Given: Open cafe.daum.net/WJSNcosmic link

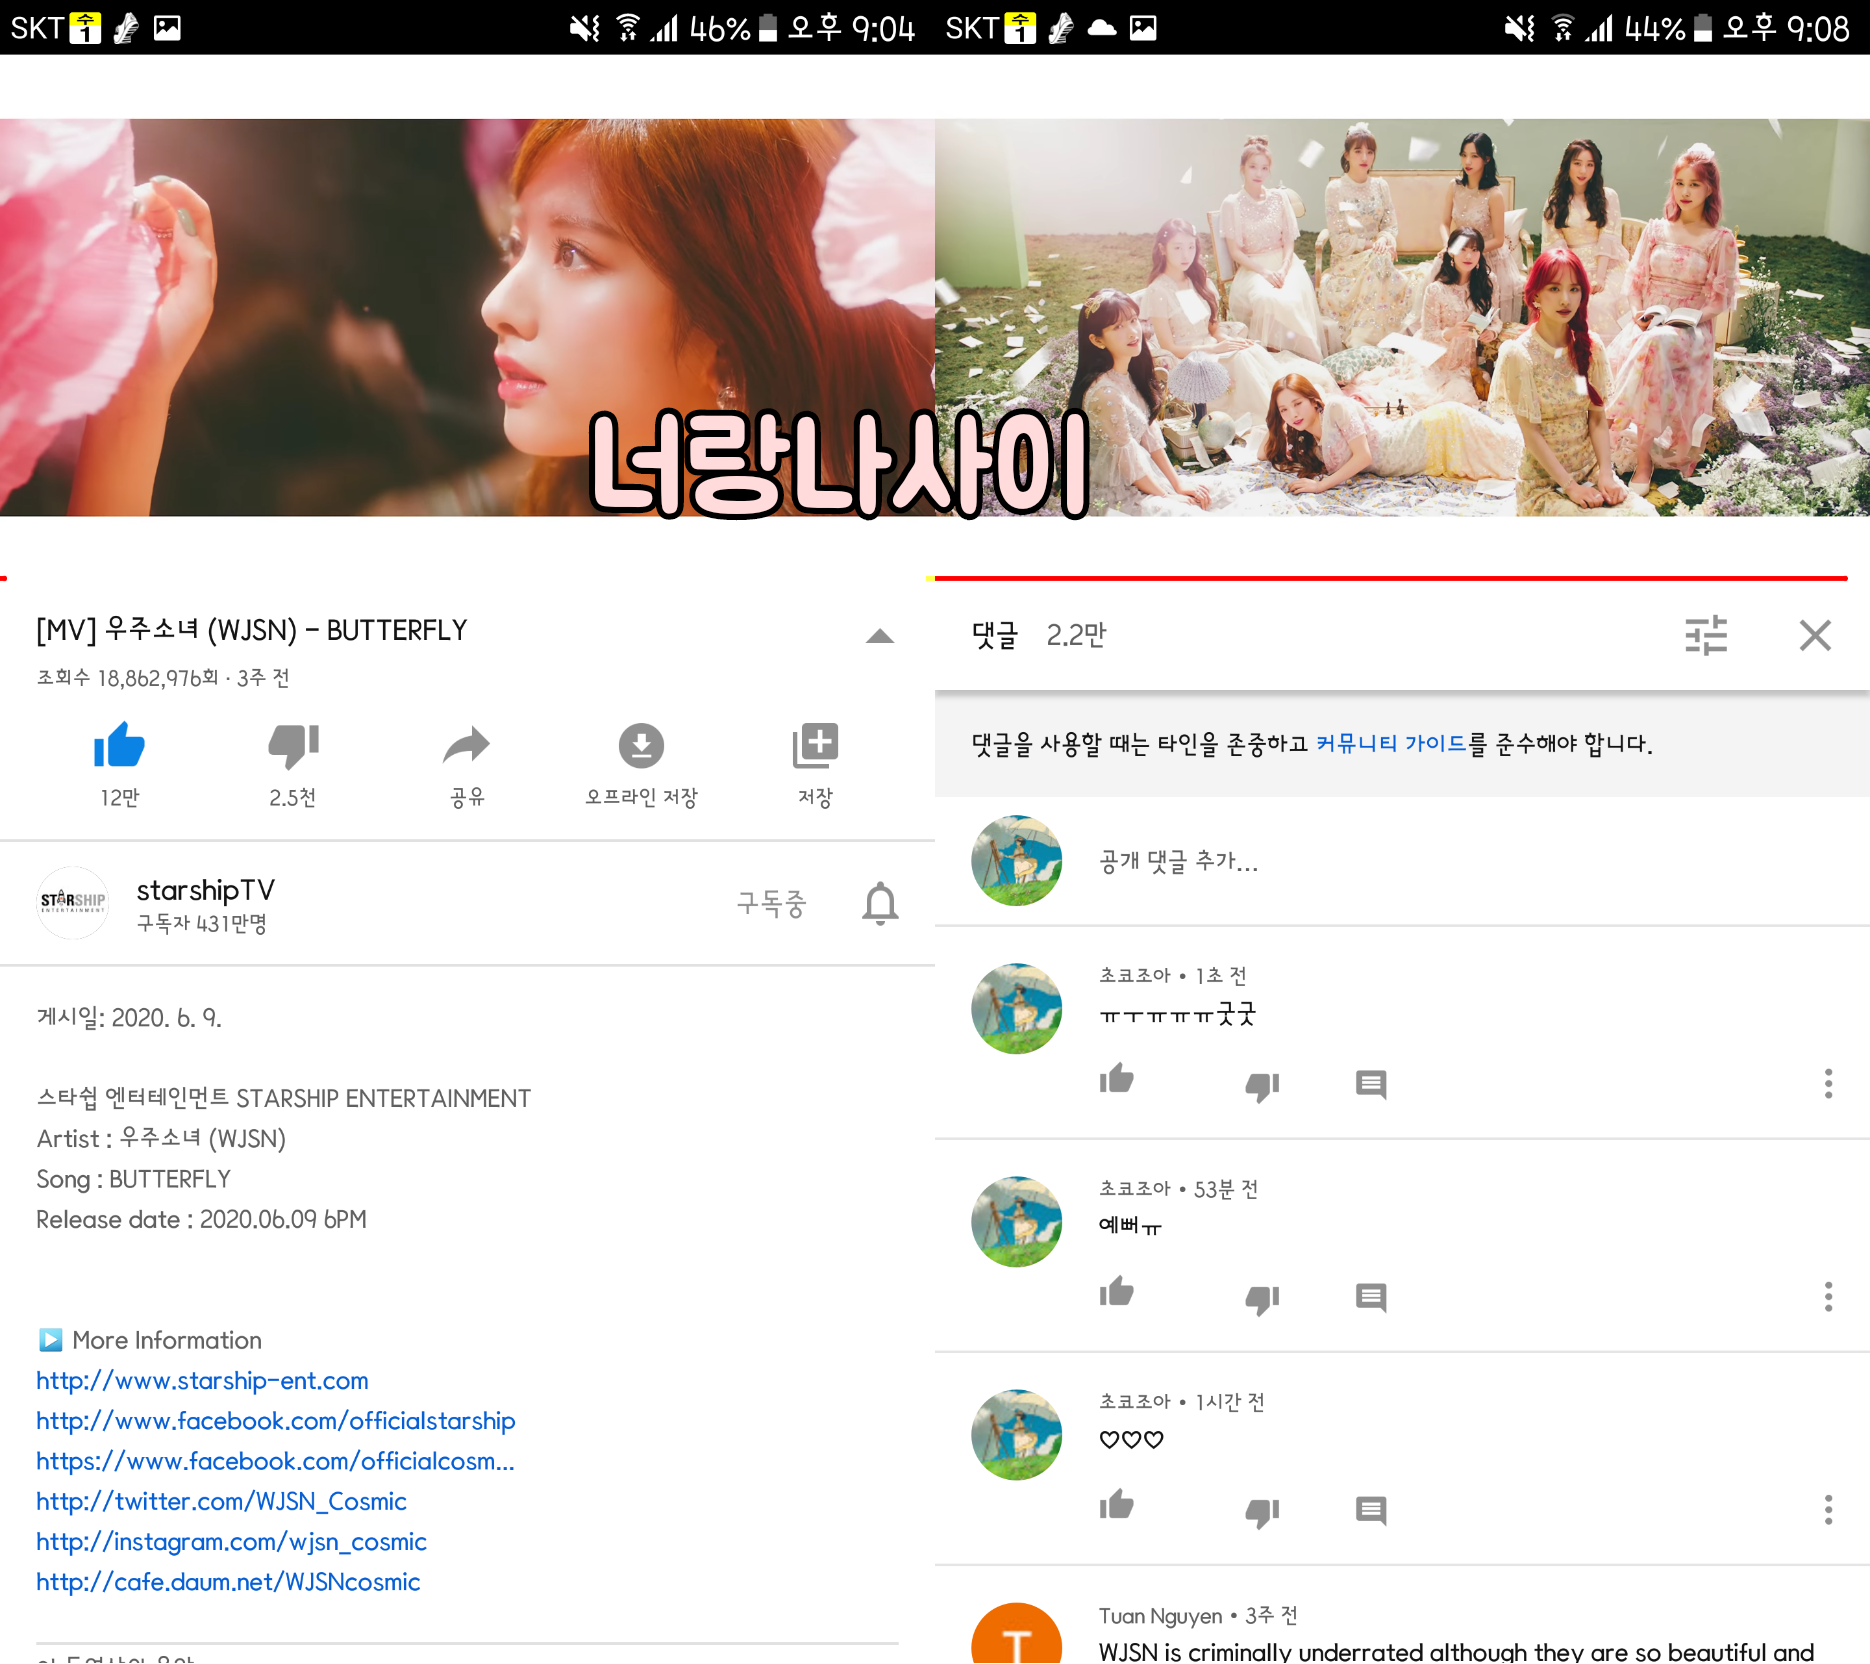Looking at the screenshot, I should (x=228, y=1582).
